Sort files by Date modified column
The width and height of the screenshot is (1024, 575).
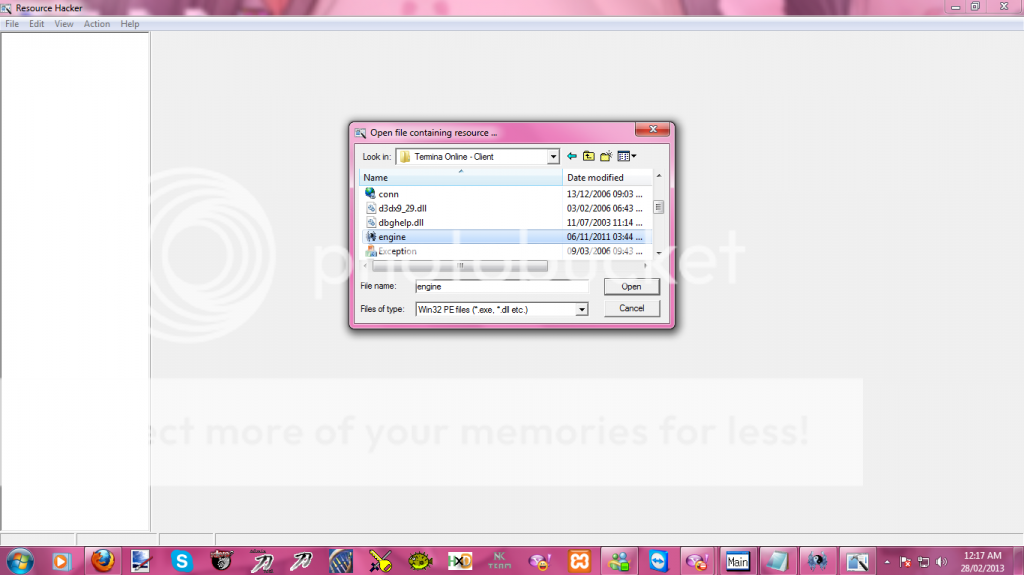click(x=595, y=178)
